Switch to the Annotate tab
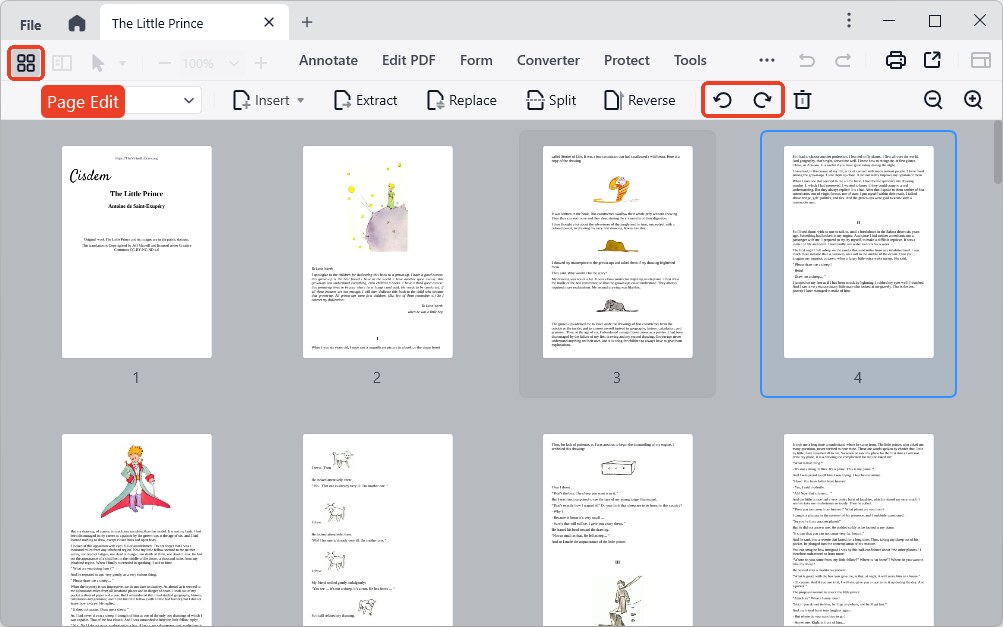1003x627 pixels. pyautogui.click(x=328, y=60)
